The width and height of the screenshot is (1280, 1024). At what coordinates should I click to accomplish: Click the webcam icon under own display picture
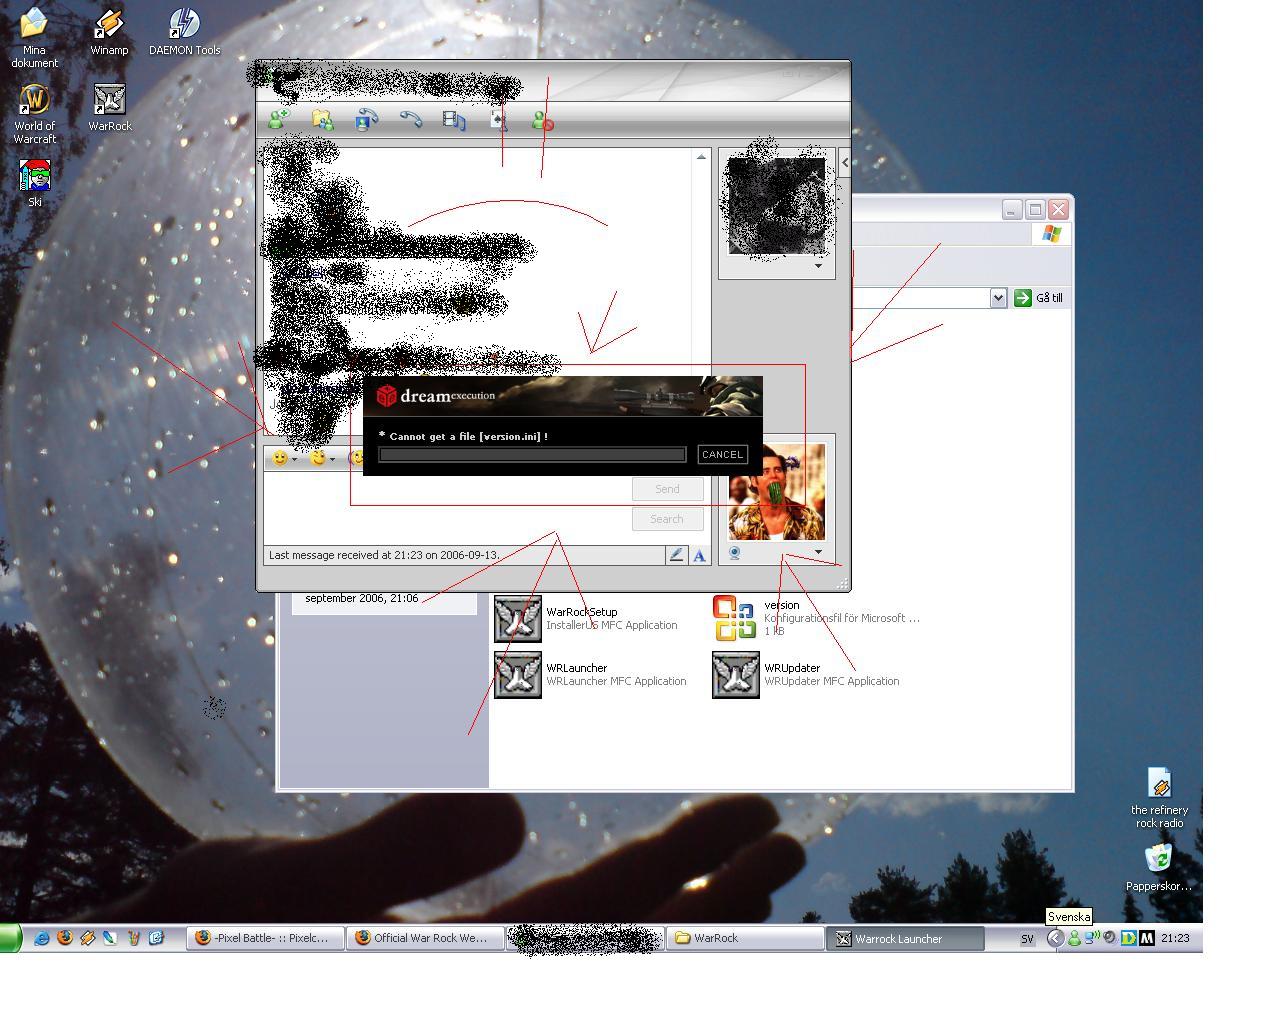pos(734,553)
